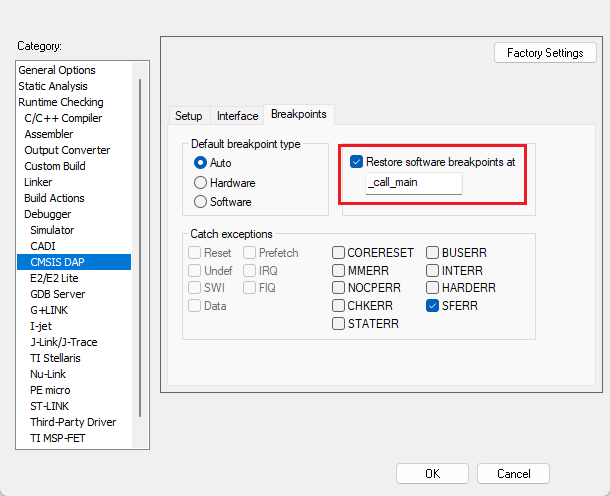Image resolution: width=610 pixels, height=496 pixels.
Task: Open Build Actions category
Action: (x=74, y=198)
